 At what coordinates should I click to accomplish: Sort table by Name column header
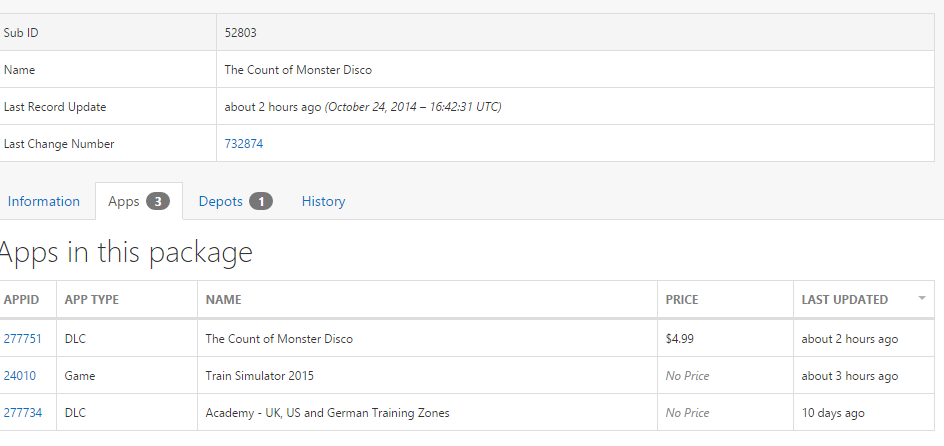[223, 299]
